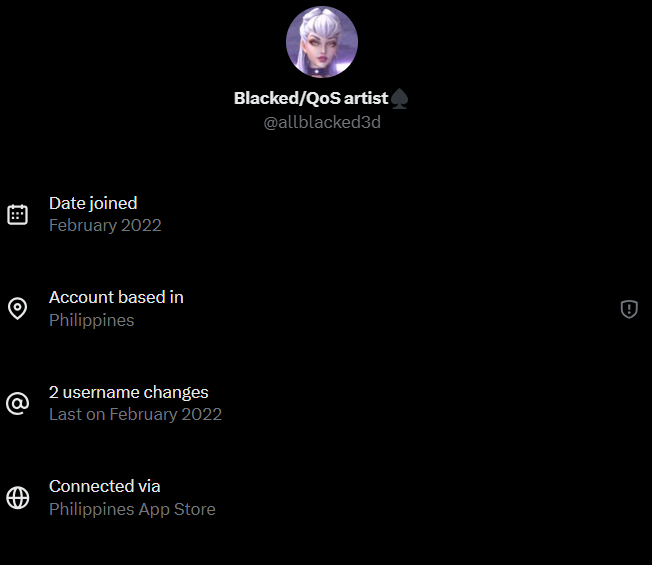Click the Account based in label
This screenshot has height=565, width=652.
pyautogui.click(x=116, y=297)
